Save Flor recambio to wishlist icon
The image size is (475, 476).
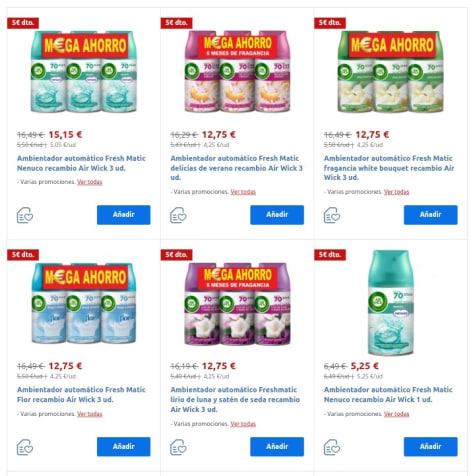point(25,447)
